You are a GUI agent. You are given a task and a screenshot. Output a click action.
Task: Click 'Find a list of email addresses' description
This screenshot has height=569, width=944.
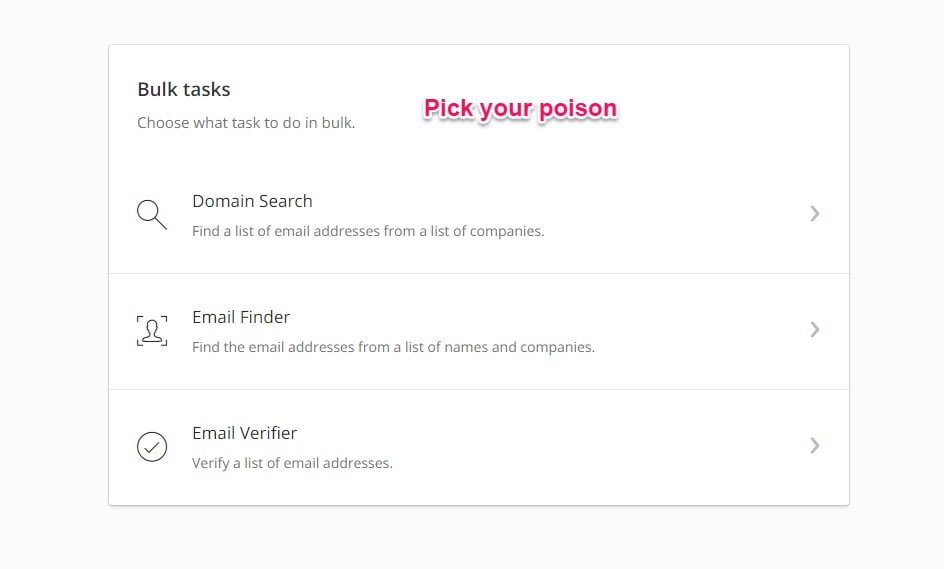point(368,231)
